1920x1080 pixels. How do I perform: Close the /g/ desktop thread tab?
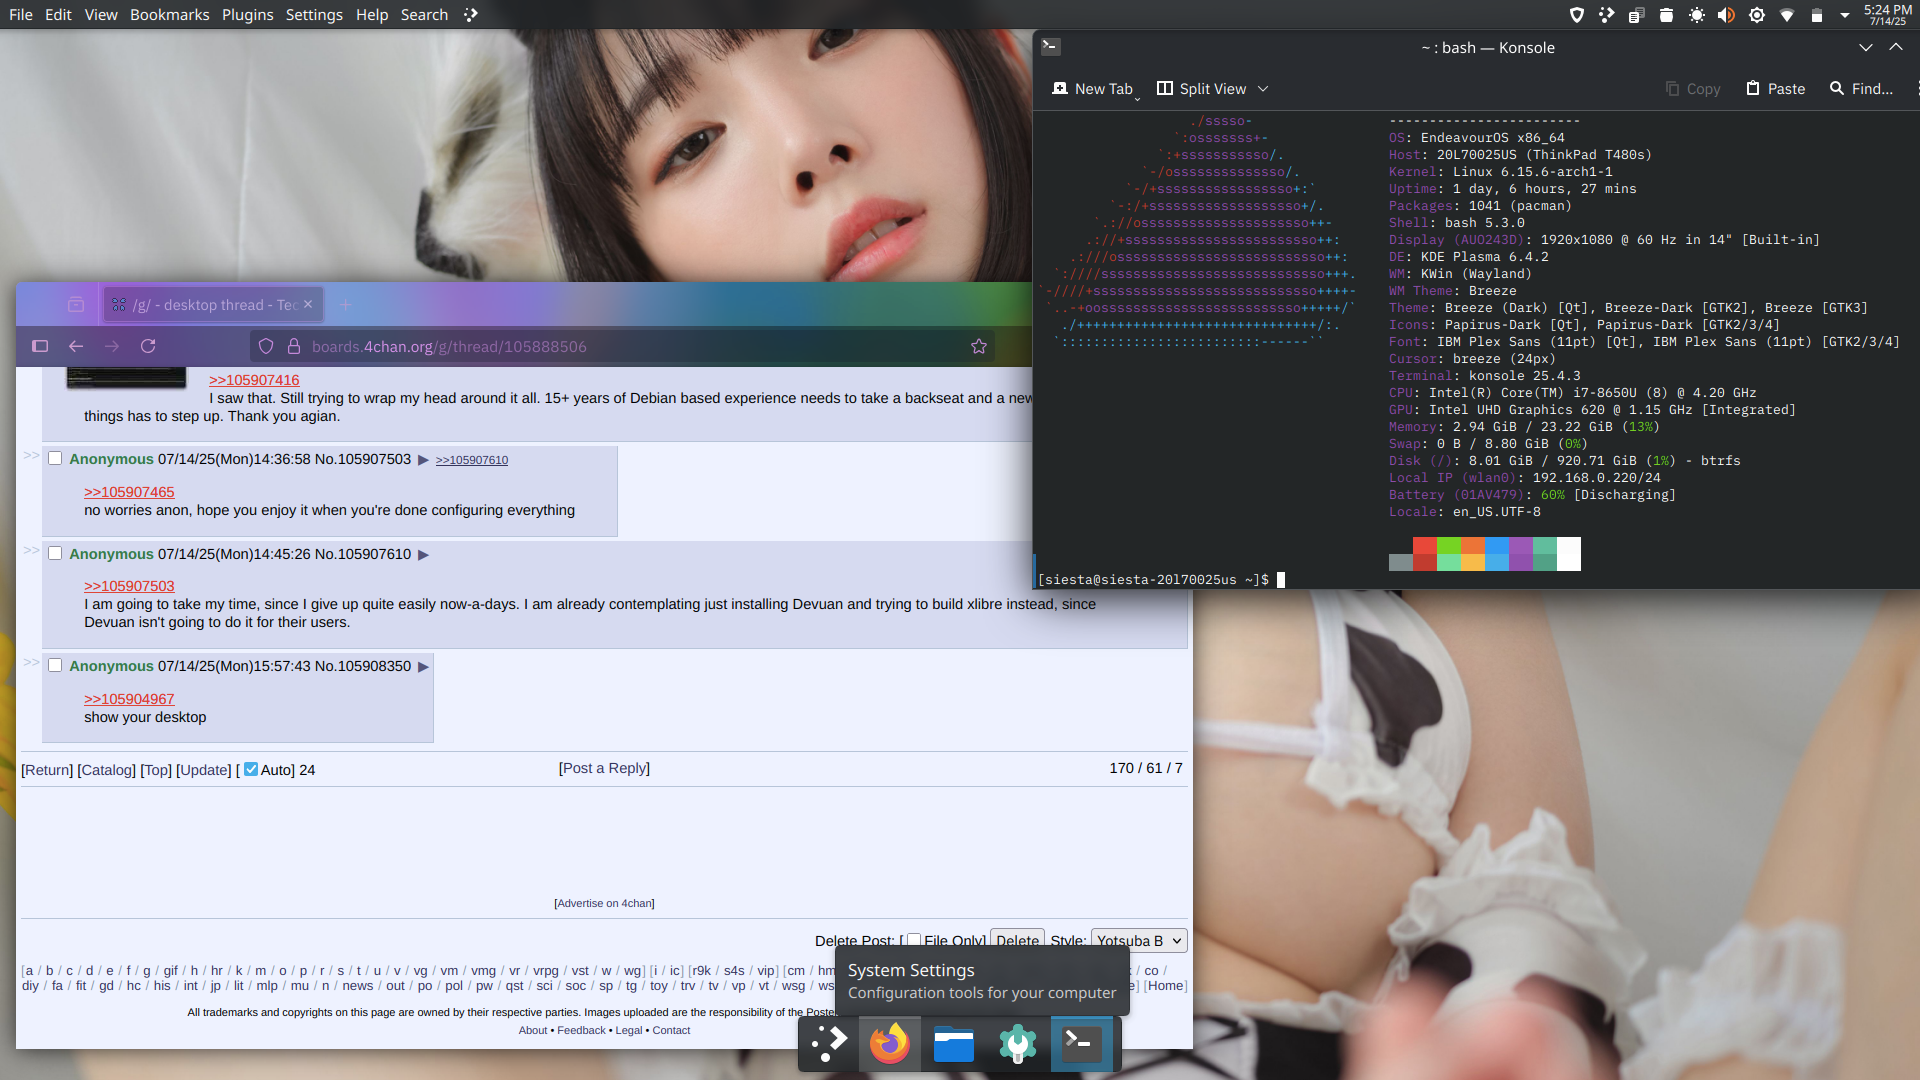click(308, 304)
